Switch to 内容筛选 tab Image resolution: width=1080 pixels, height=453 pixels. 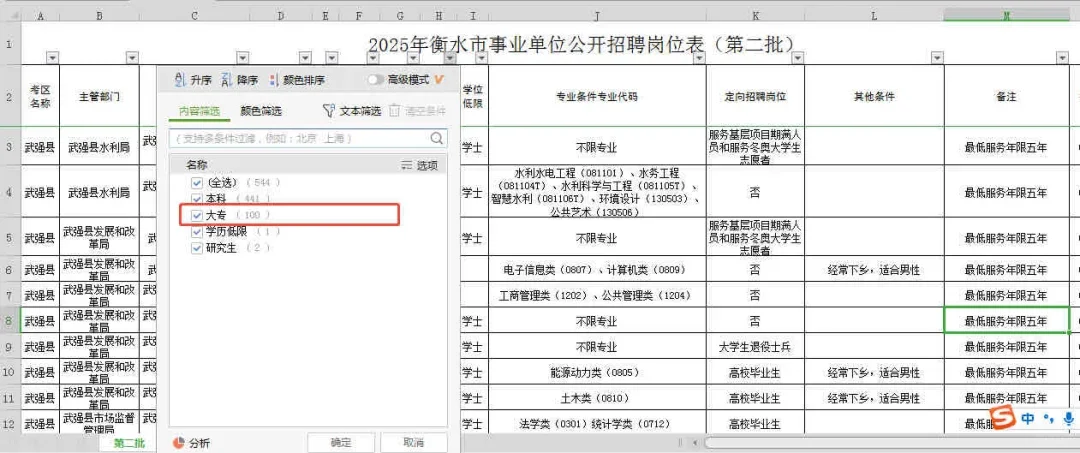[x=200, y=111]
